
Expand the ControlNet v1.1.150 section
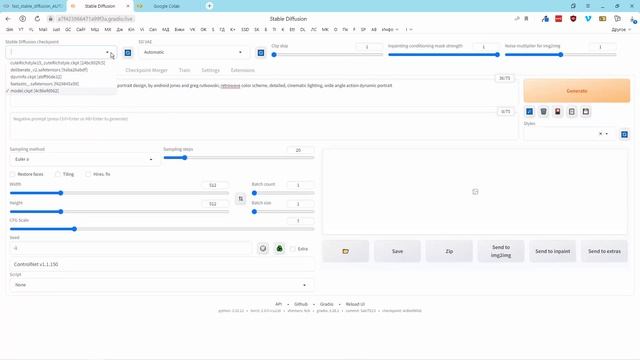point(162,264)
